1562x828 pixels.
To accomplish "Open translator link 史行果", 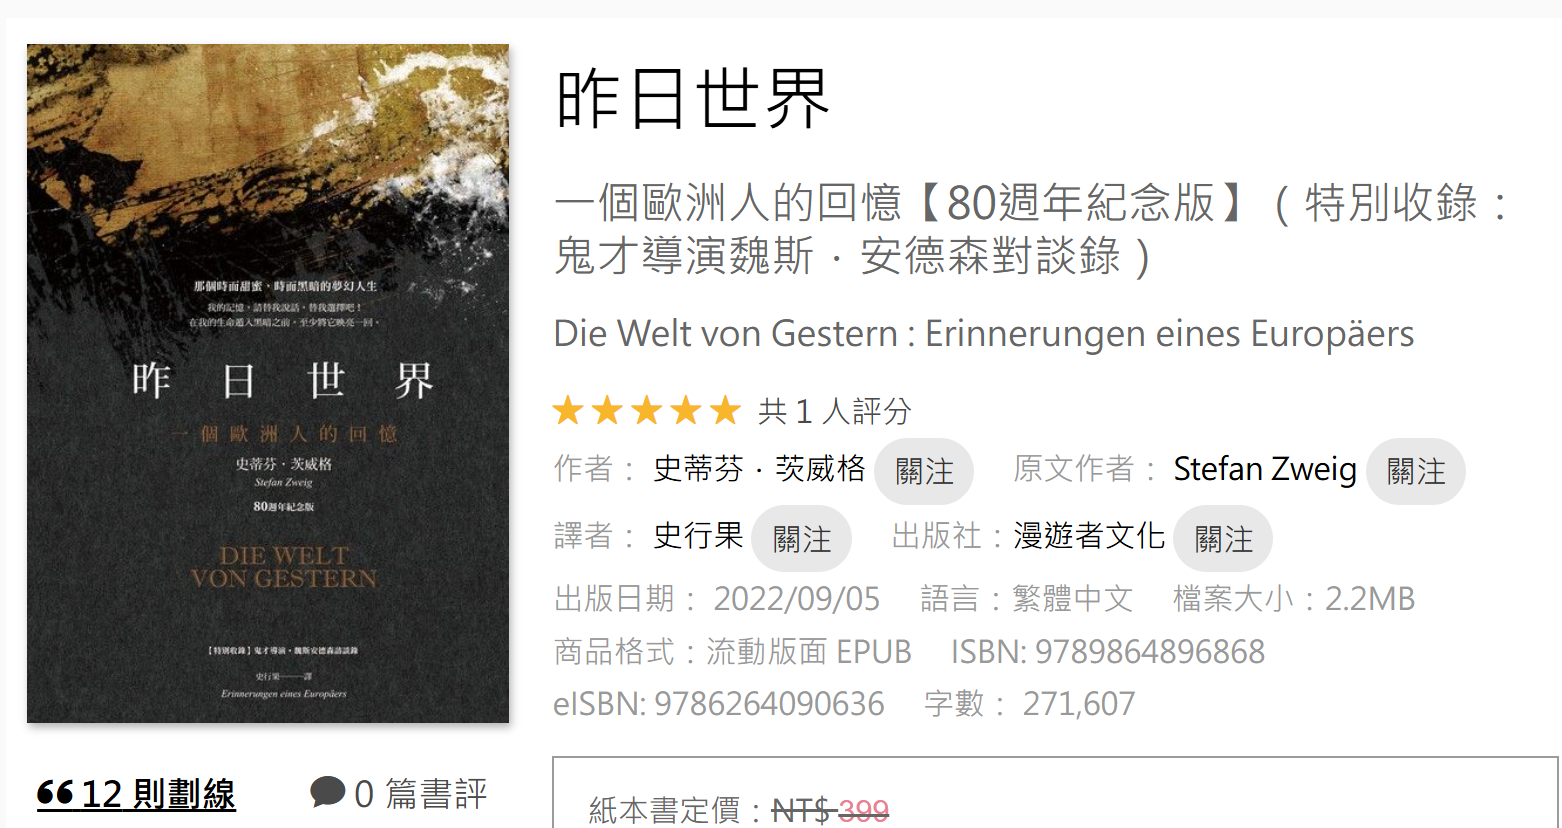I will click(x=698, y=536).
